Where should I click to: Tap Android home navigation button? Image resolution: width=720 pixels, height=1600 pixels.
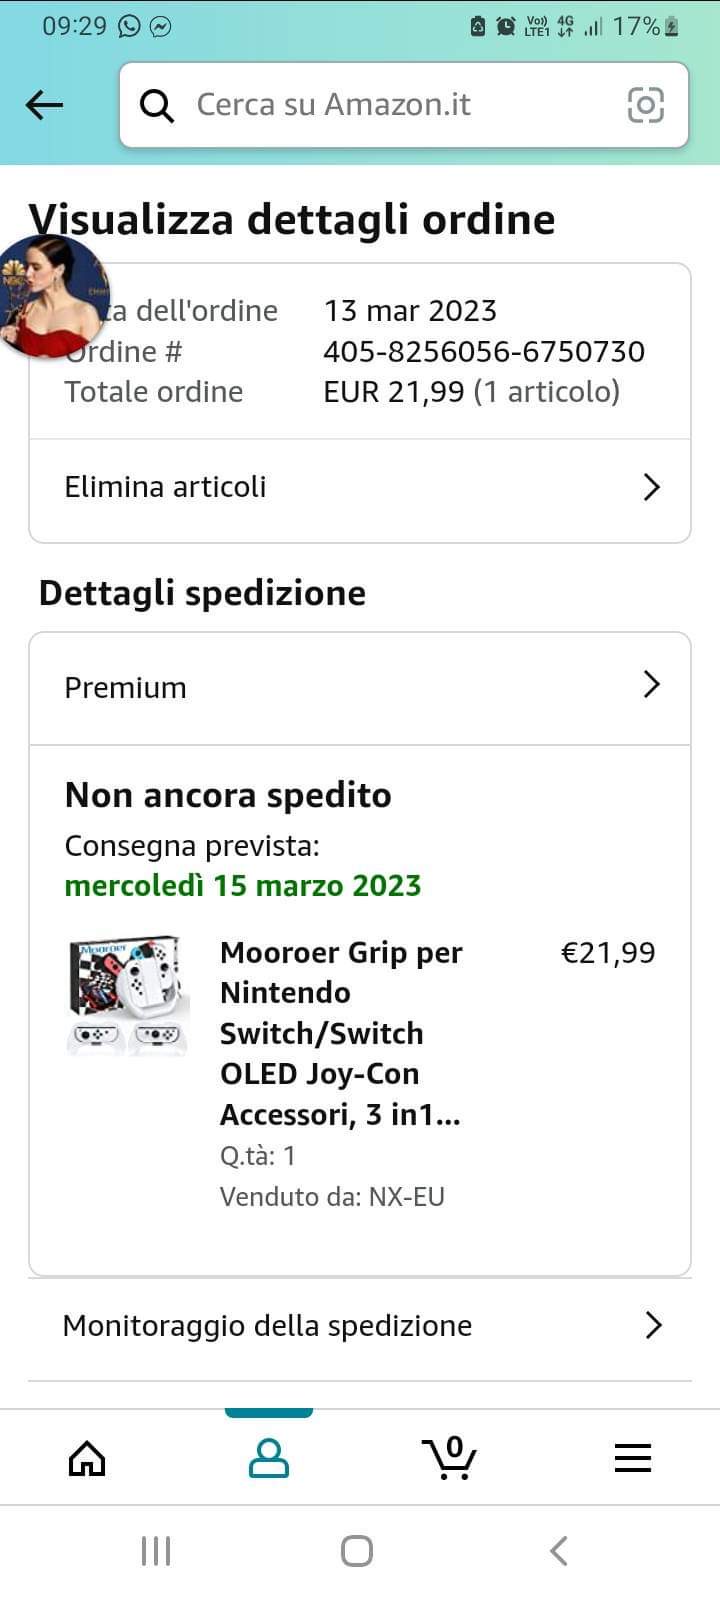pyautogui.click(x=357, y=1551)
